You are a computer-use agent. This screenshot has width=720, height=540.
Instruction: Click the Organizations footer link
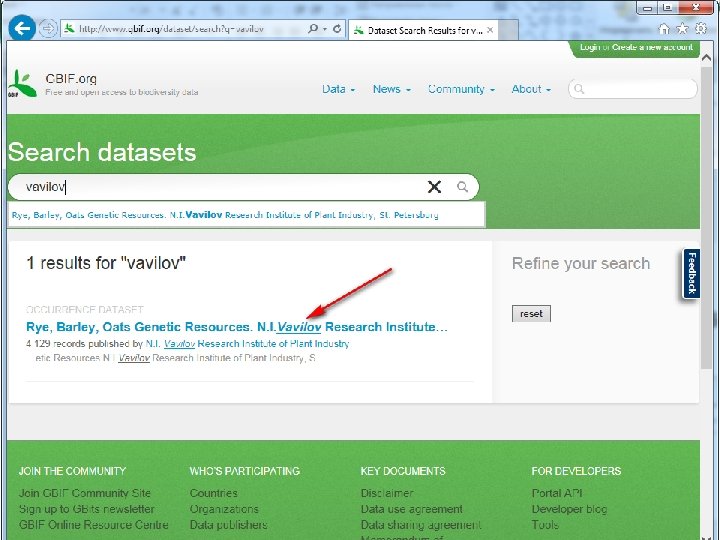click(224, 509)
